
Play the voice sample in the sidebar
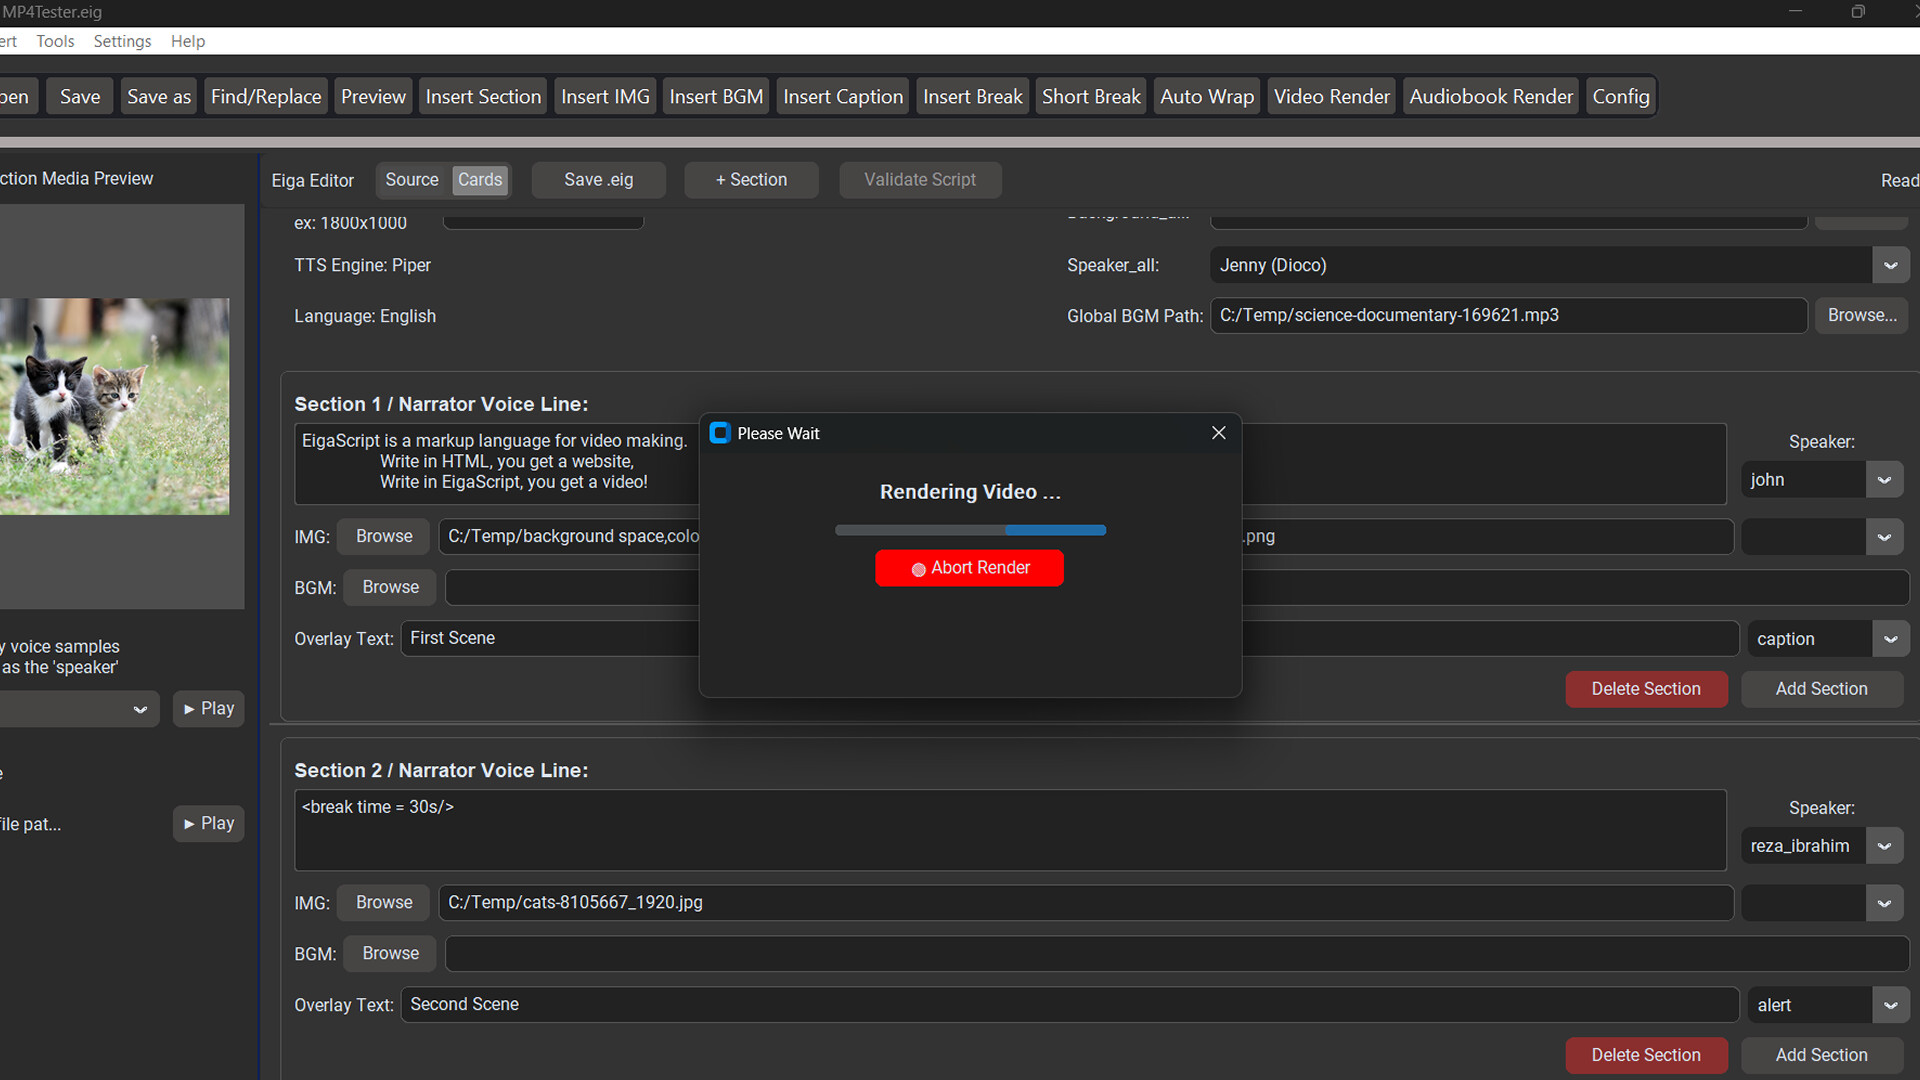[x=208, y=708]
